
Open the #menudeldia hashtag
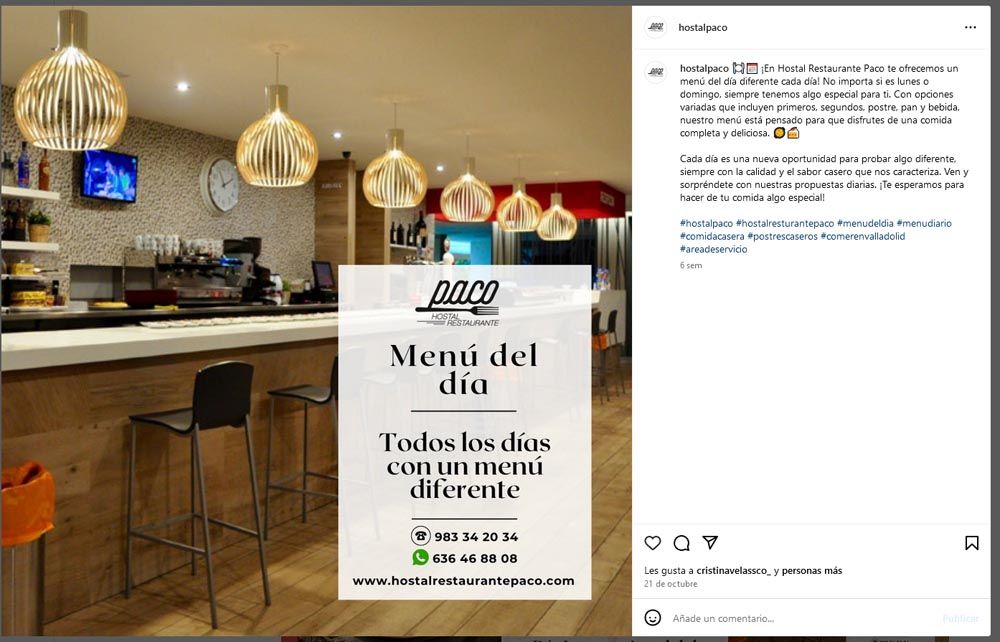coord(865,223)
